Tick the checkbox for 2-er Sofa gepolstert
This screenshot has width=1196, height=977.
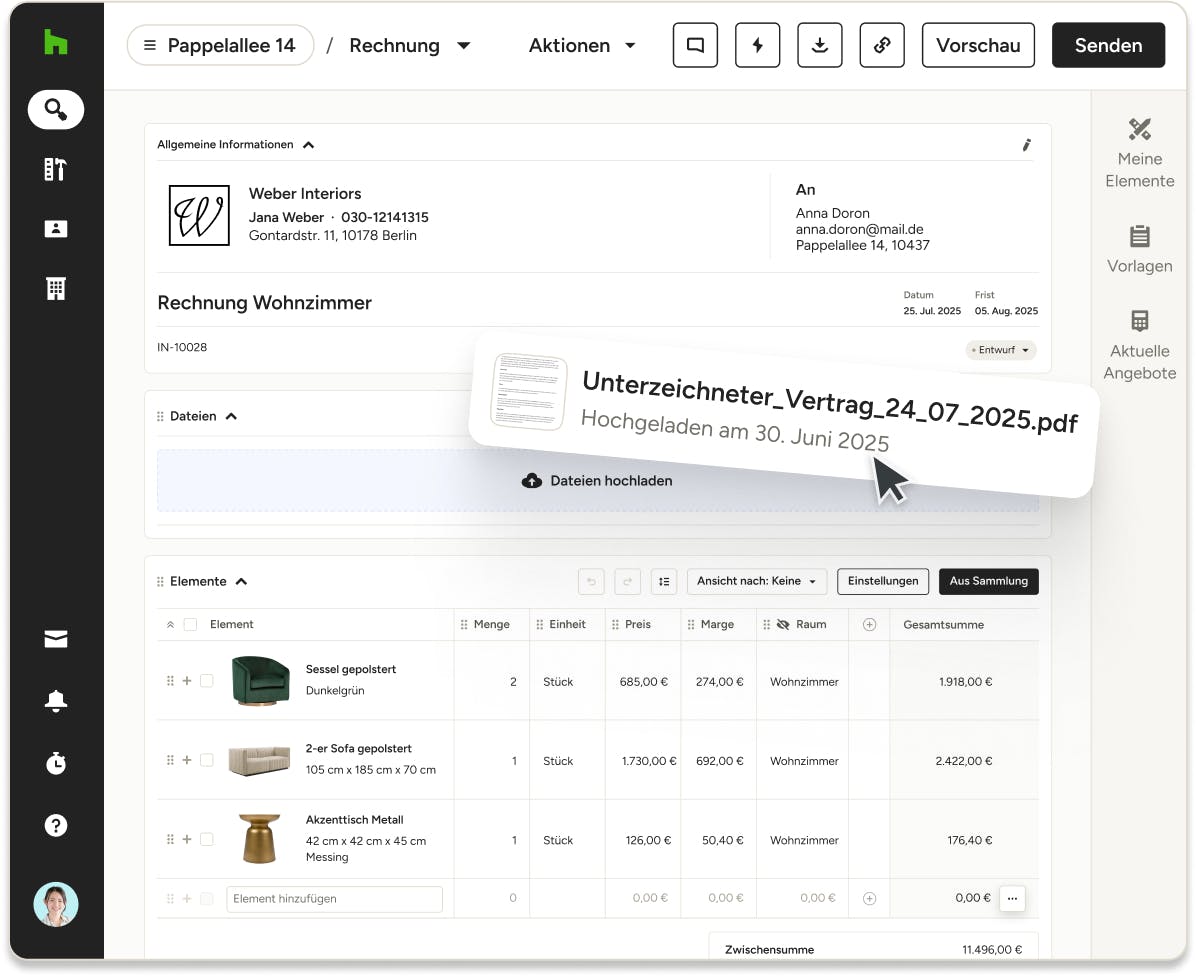tap(207, 760)
